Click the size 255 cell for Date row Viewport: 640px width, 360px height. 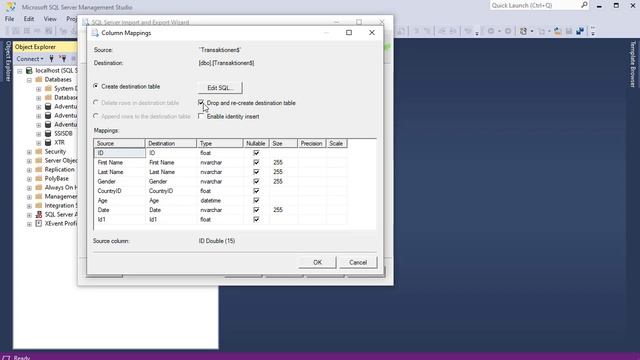click(284, 210)
